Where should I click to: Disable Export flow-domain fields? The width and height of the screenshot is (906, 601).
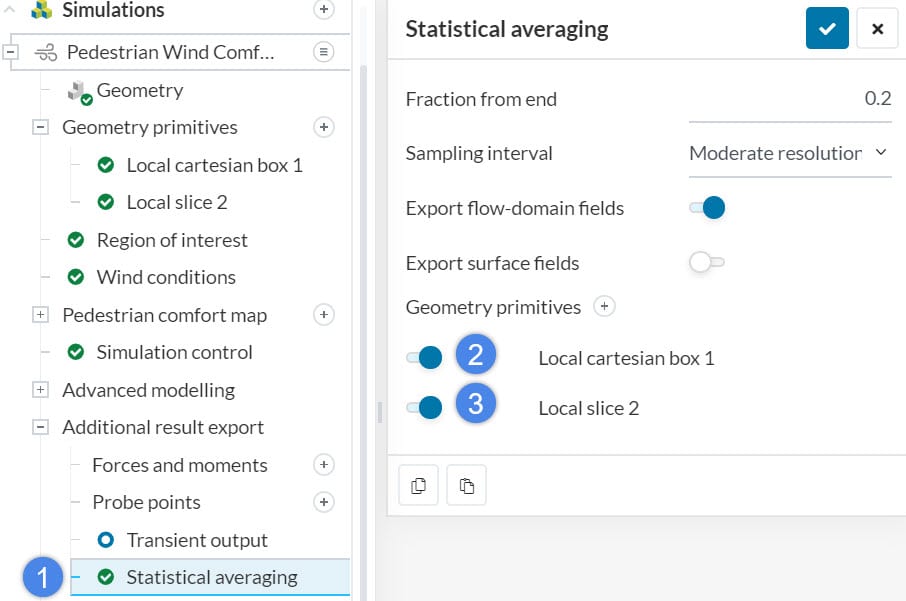tap(707, 207)
